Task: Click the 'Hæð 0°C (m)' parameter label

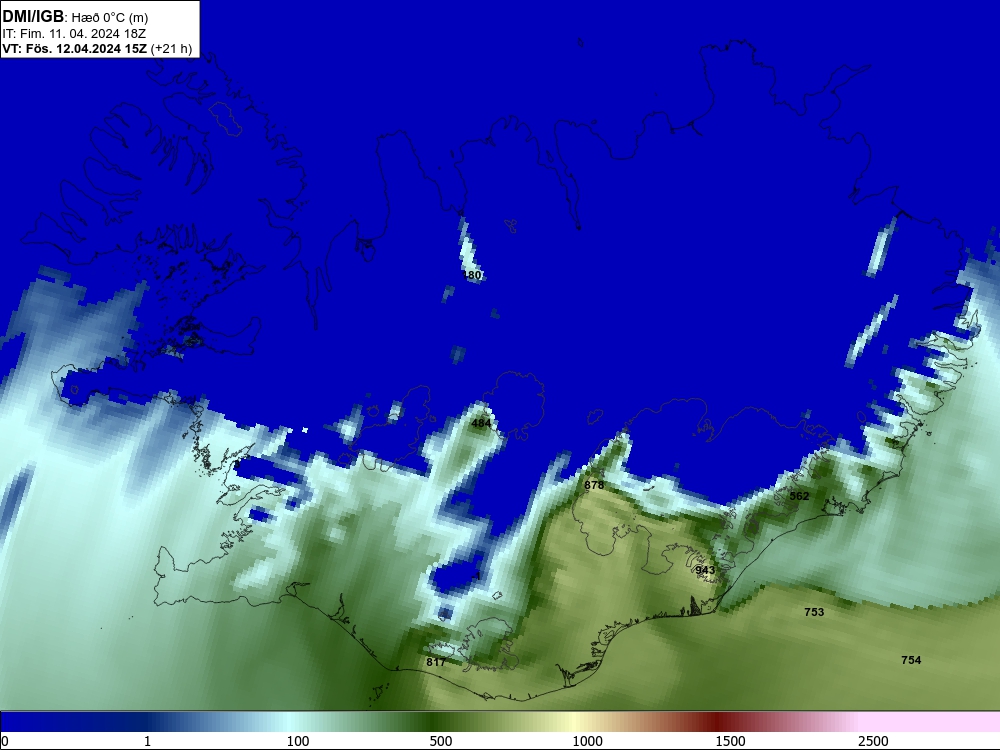Action: (110, 17)
